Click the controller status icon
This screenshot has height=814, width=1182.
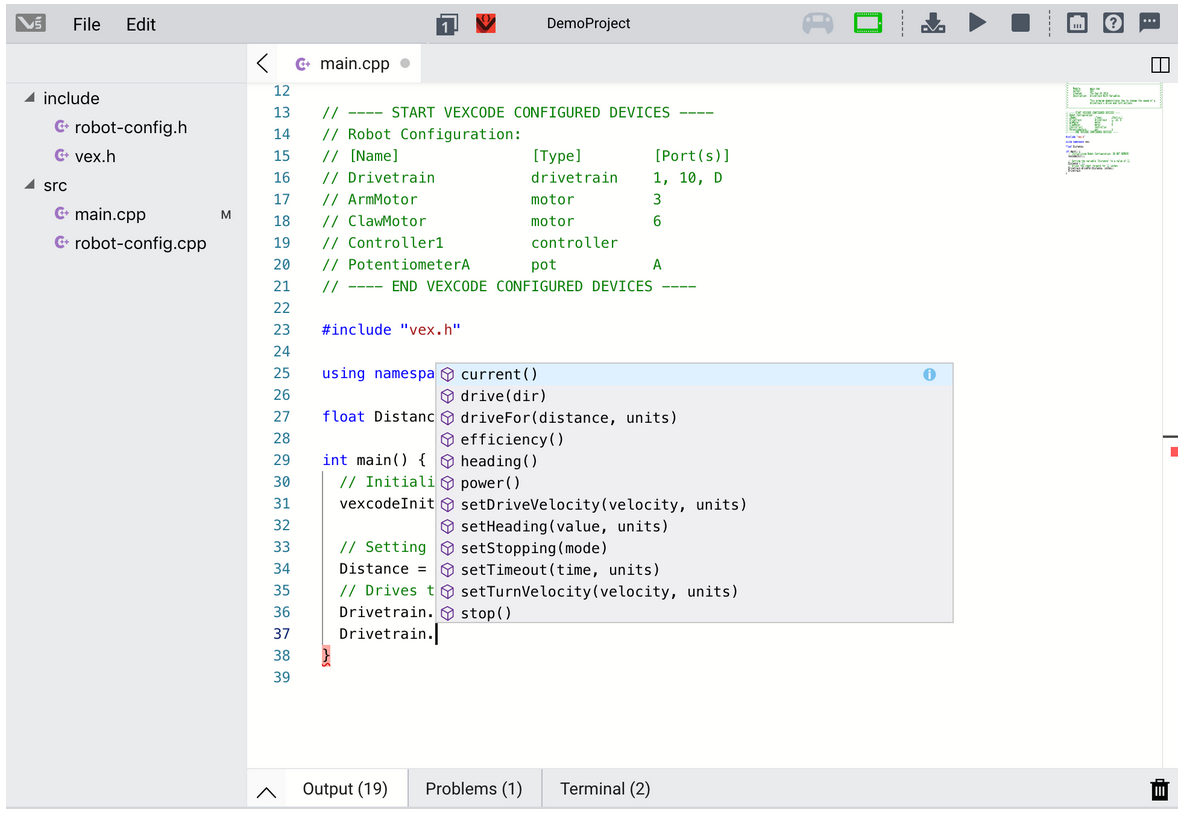point(818,23)
